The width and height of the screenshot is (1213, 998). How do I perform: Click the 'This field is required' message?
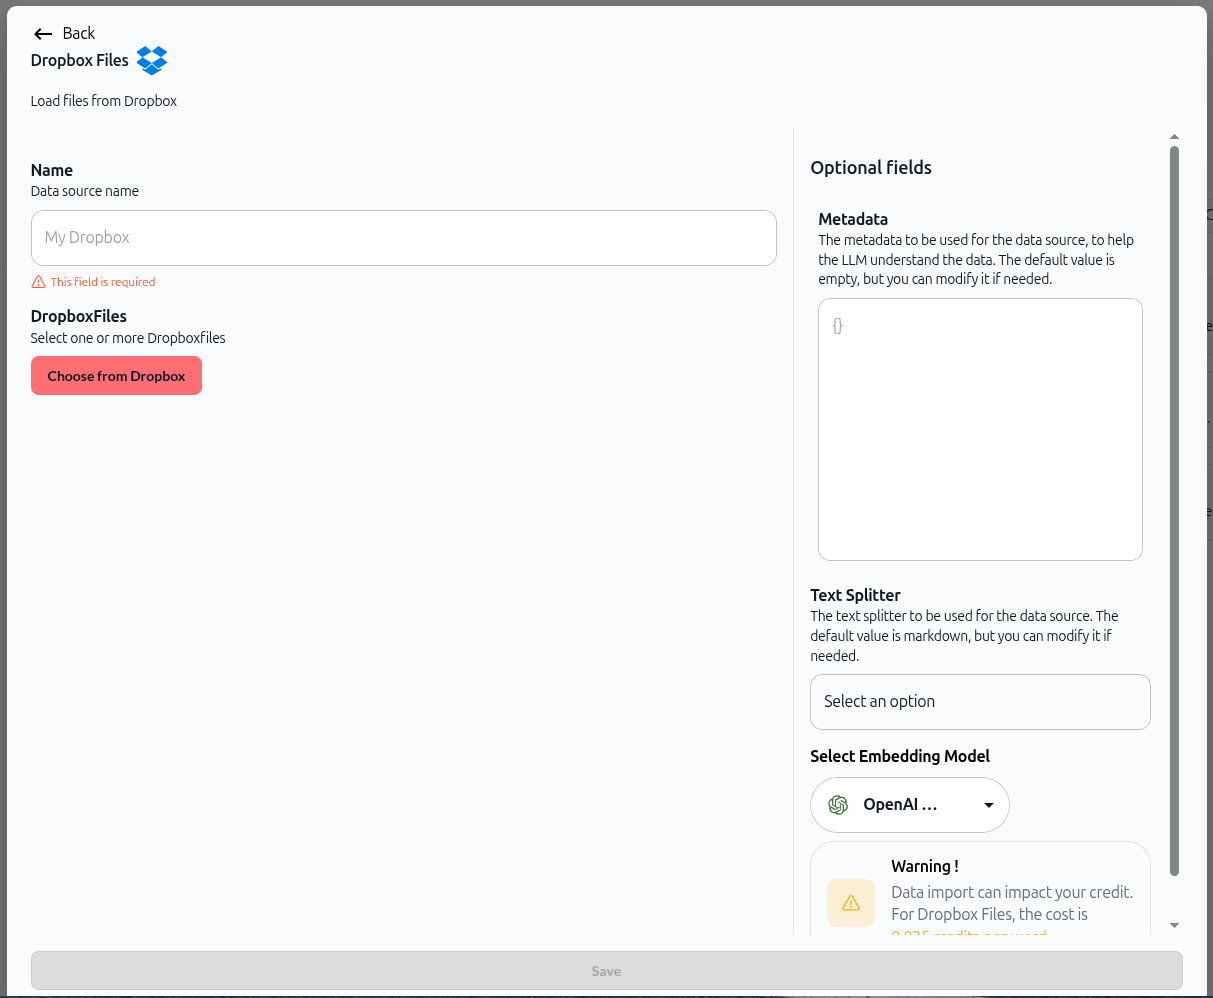point(103,282)
